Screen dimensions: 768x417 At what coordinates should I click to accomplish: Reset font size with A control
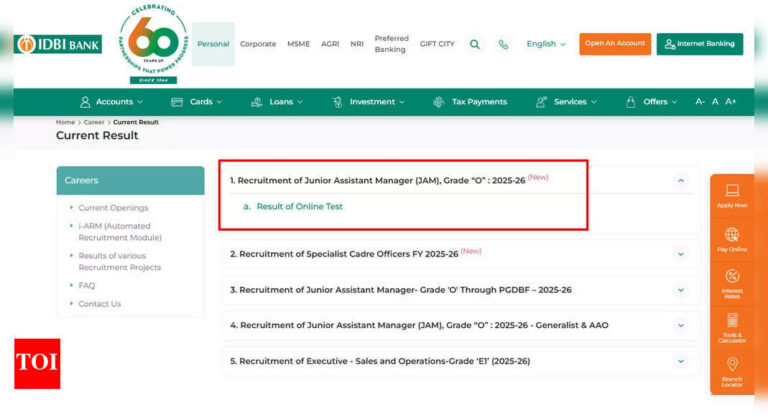715,101
